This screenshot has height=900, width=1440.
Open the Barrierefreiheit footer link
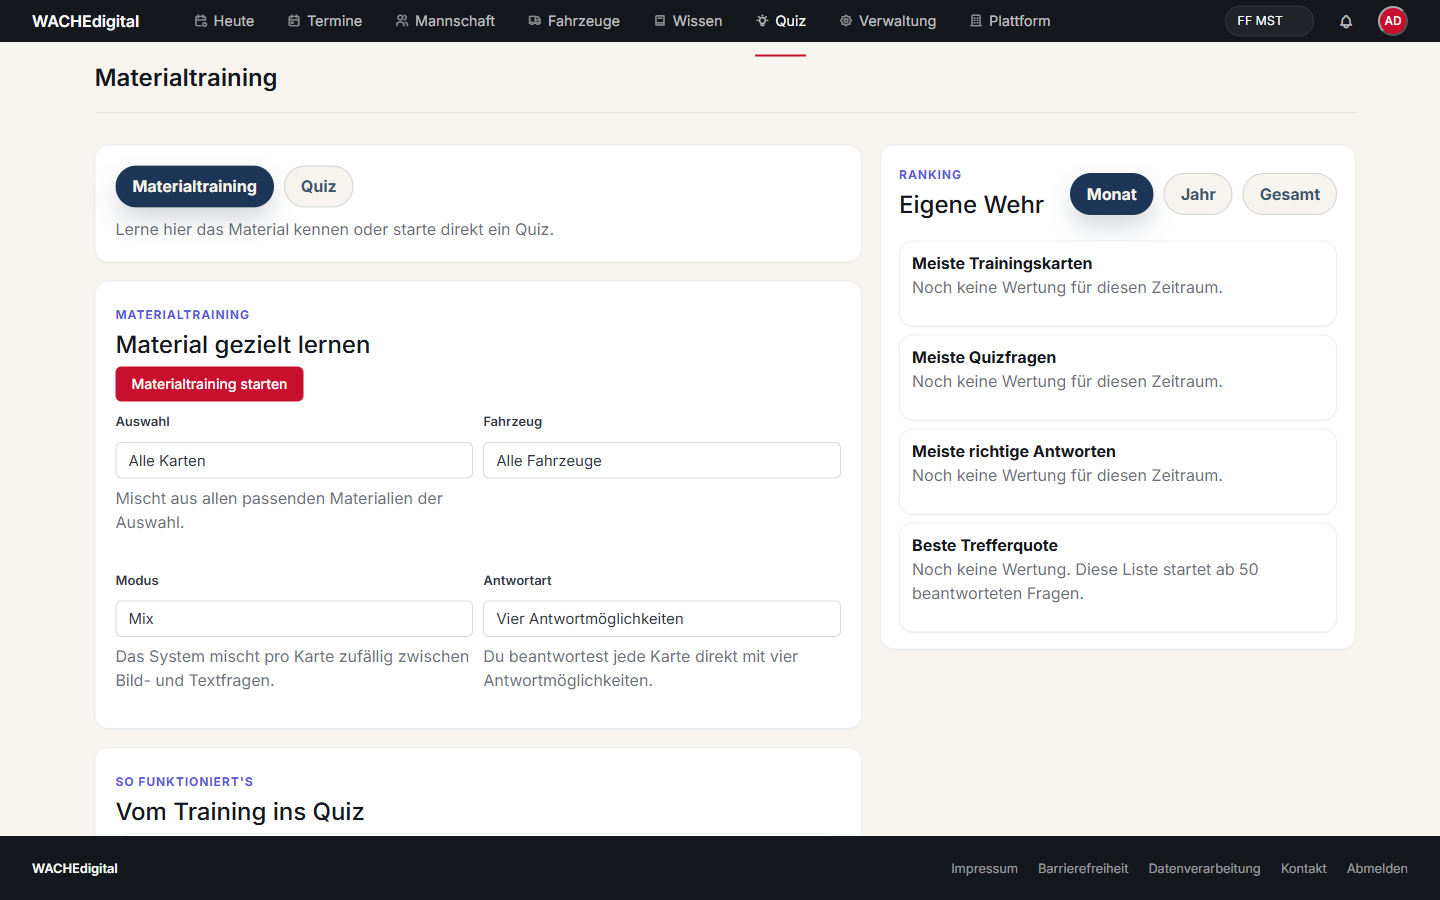tap(1083, 869)
